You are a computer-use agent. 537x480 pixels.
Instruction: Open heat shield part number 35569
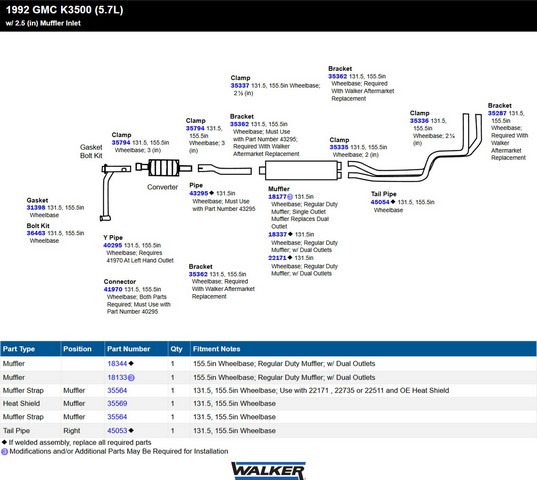pos(117,403)
